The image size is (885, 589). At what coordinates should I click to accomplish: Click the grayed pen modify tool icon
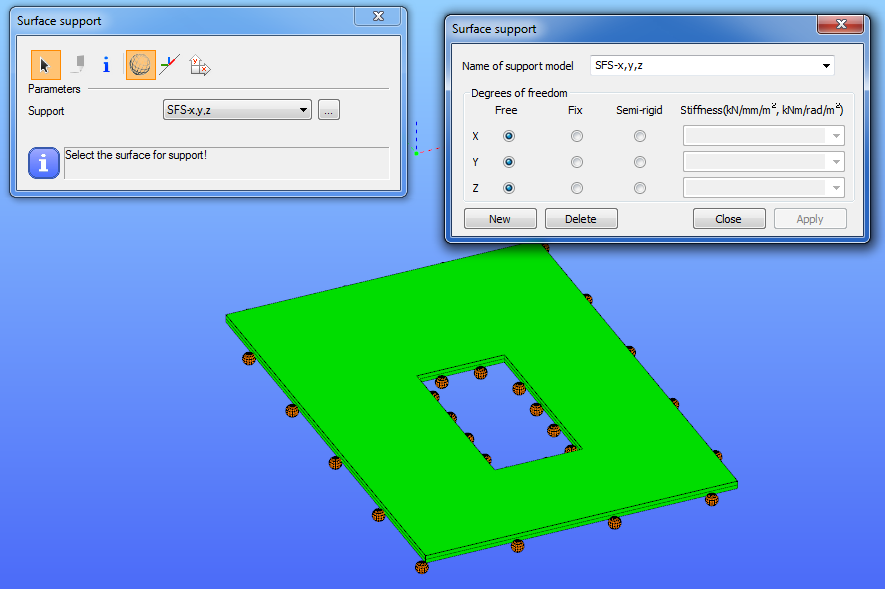coord(78,65)
